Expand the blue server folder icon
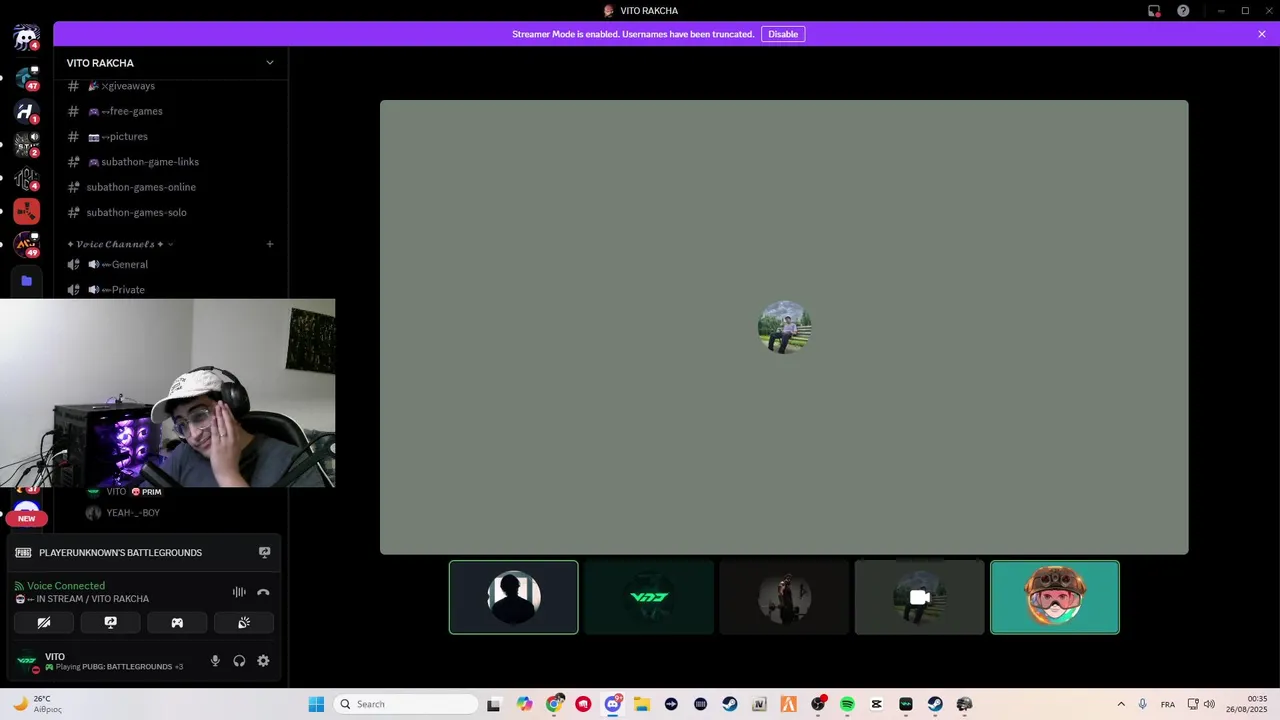The height and width of the screenshot is (720, 1280). (26, 281)
